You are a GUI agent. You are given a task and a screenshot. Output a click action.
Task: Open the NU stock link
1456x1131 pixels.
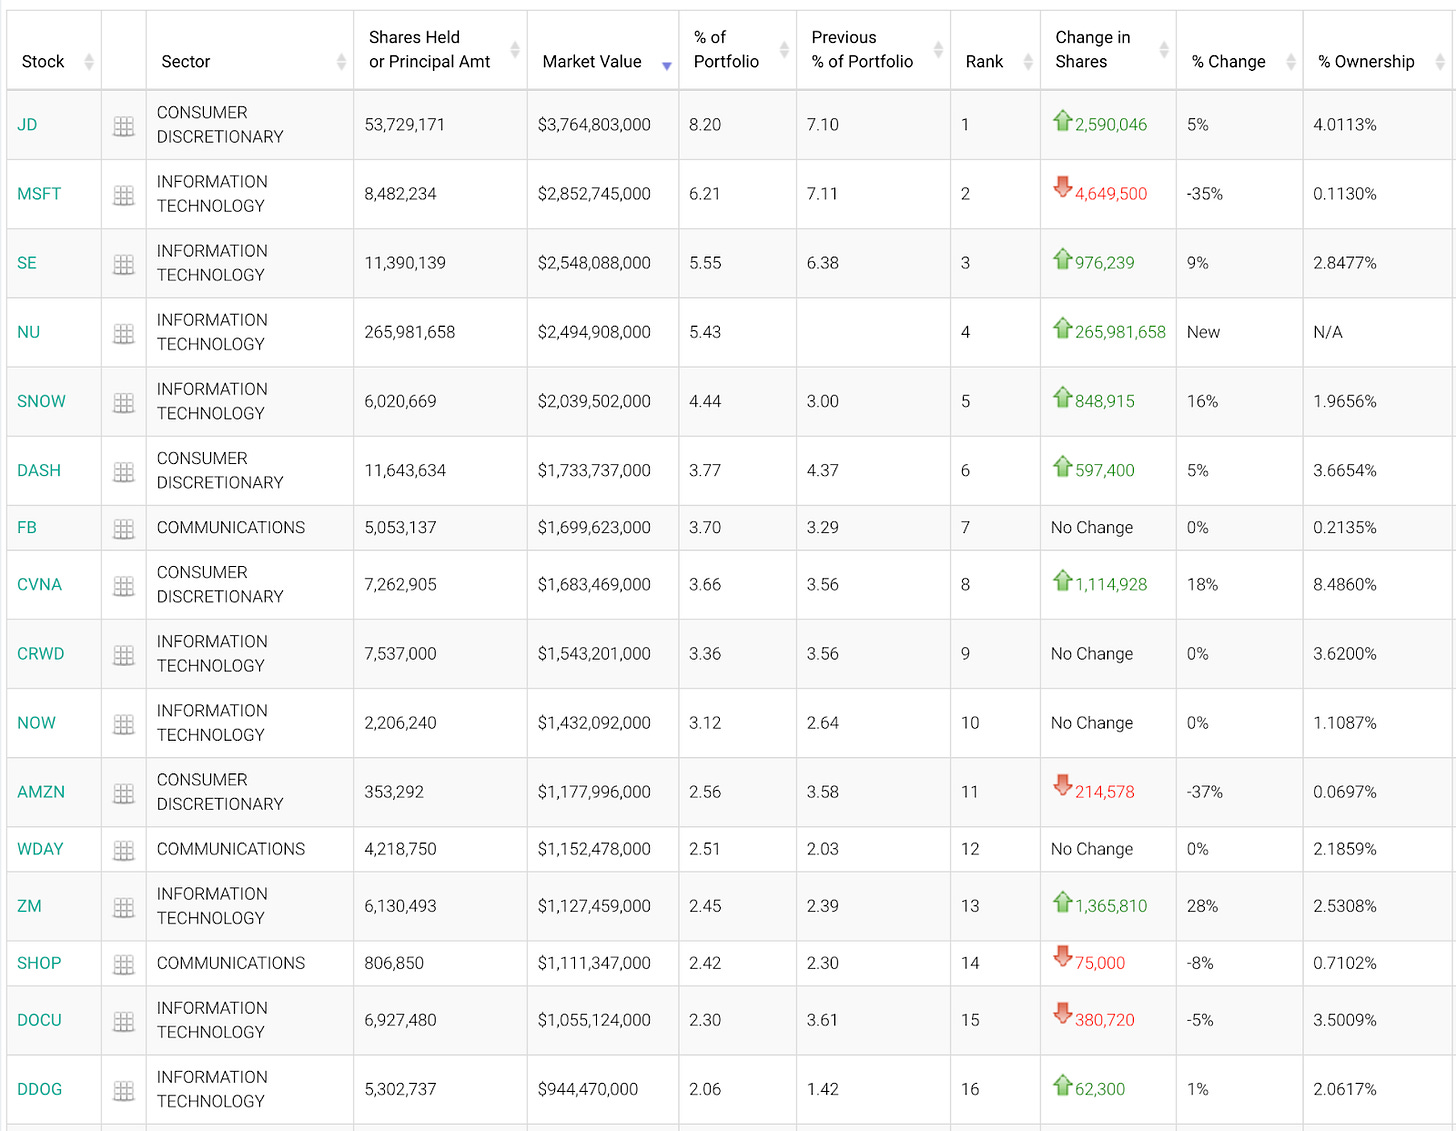point(29,332)
